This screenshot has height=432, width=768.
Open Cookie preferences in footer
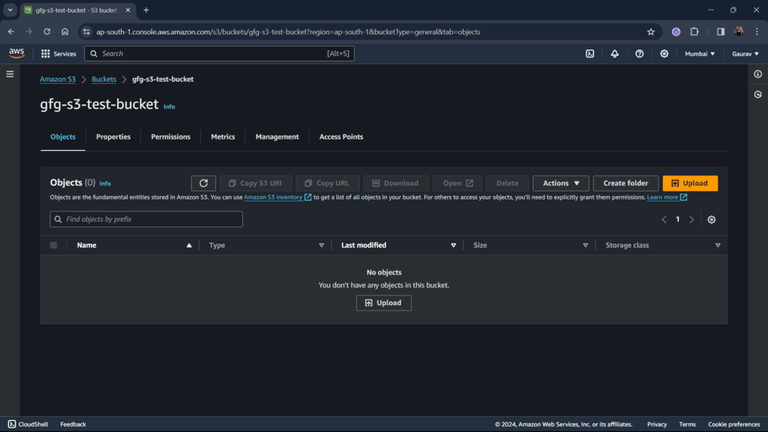click(734, 424)
